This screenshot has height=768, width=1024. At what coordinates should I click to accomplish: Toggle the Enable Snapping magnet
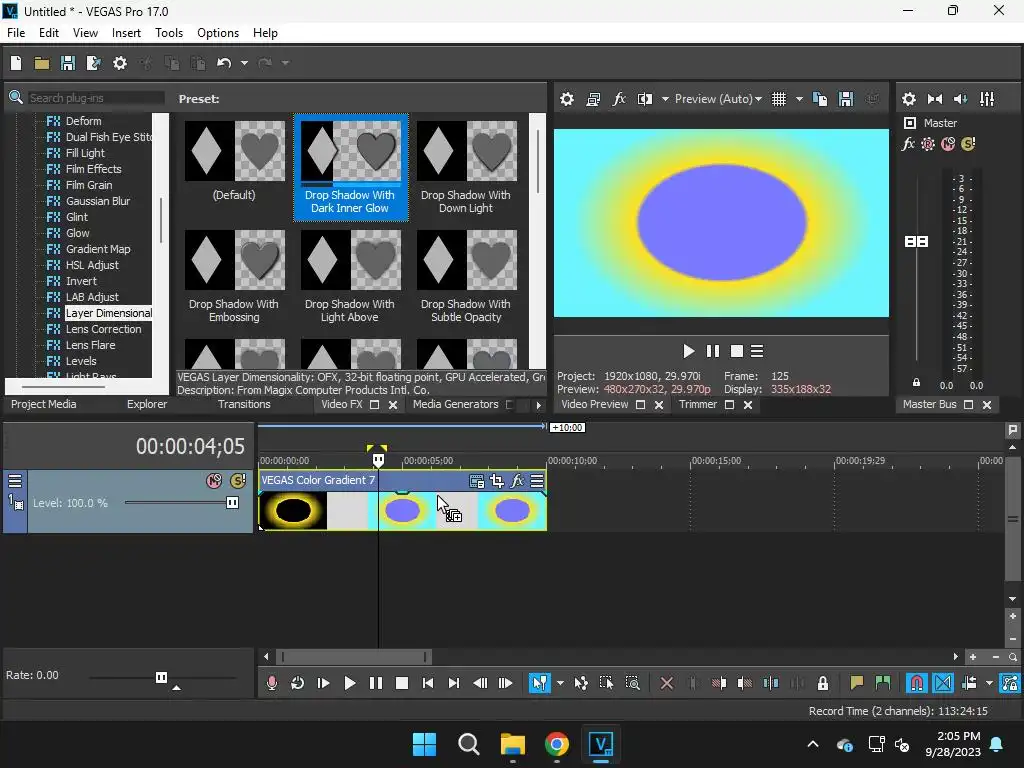pos(916,683)
